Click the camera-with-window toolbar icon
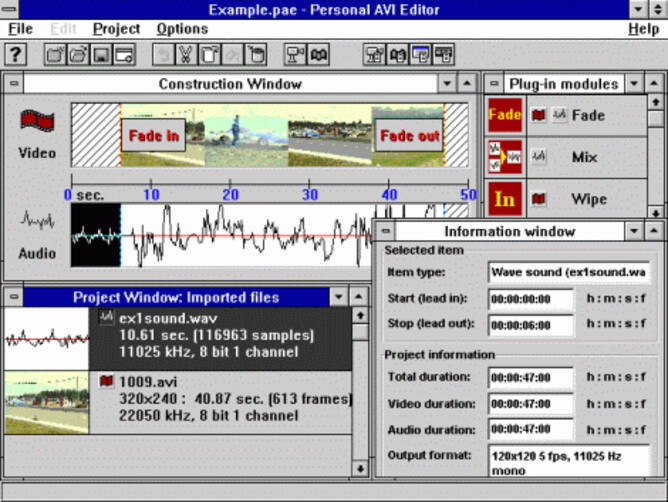Image resolution: width=668 pixels, height=502 pixels. pyautogui.click(x=374, y=55)
